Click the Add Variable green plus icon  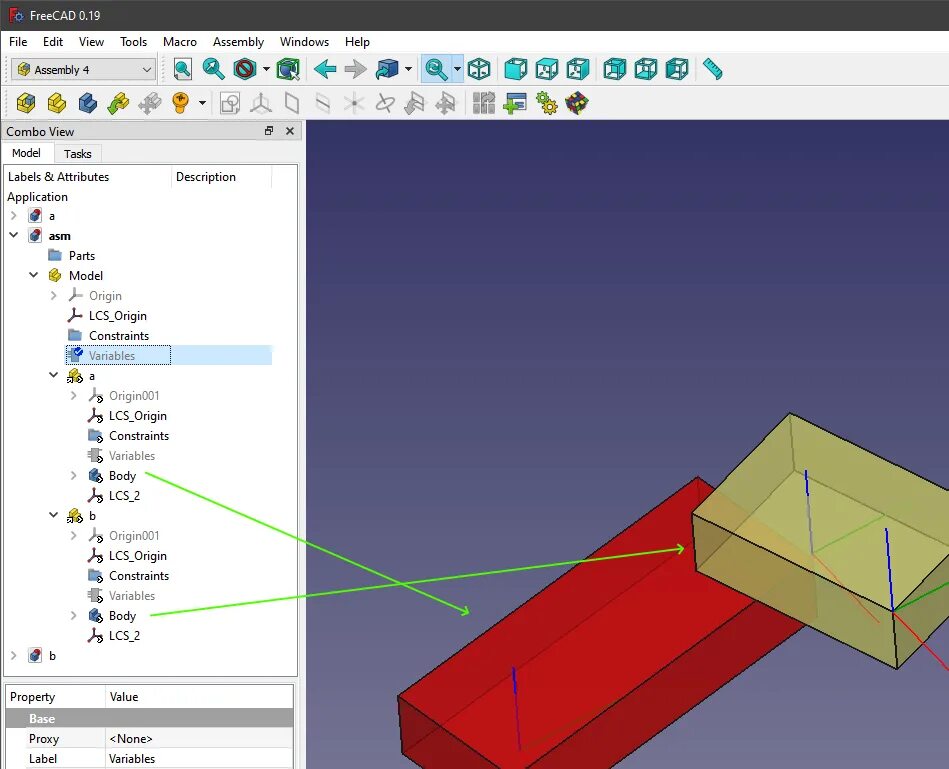[x=515, y=103]
